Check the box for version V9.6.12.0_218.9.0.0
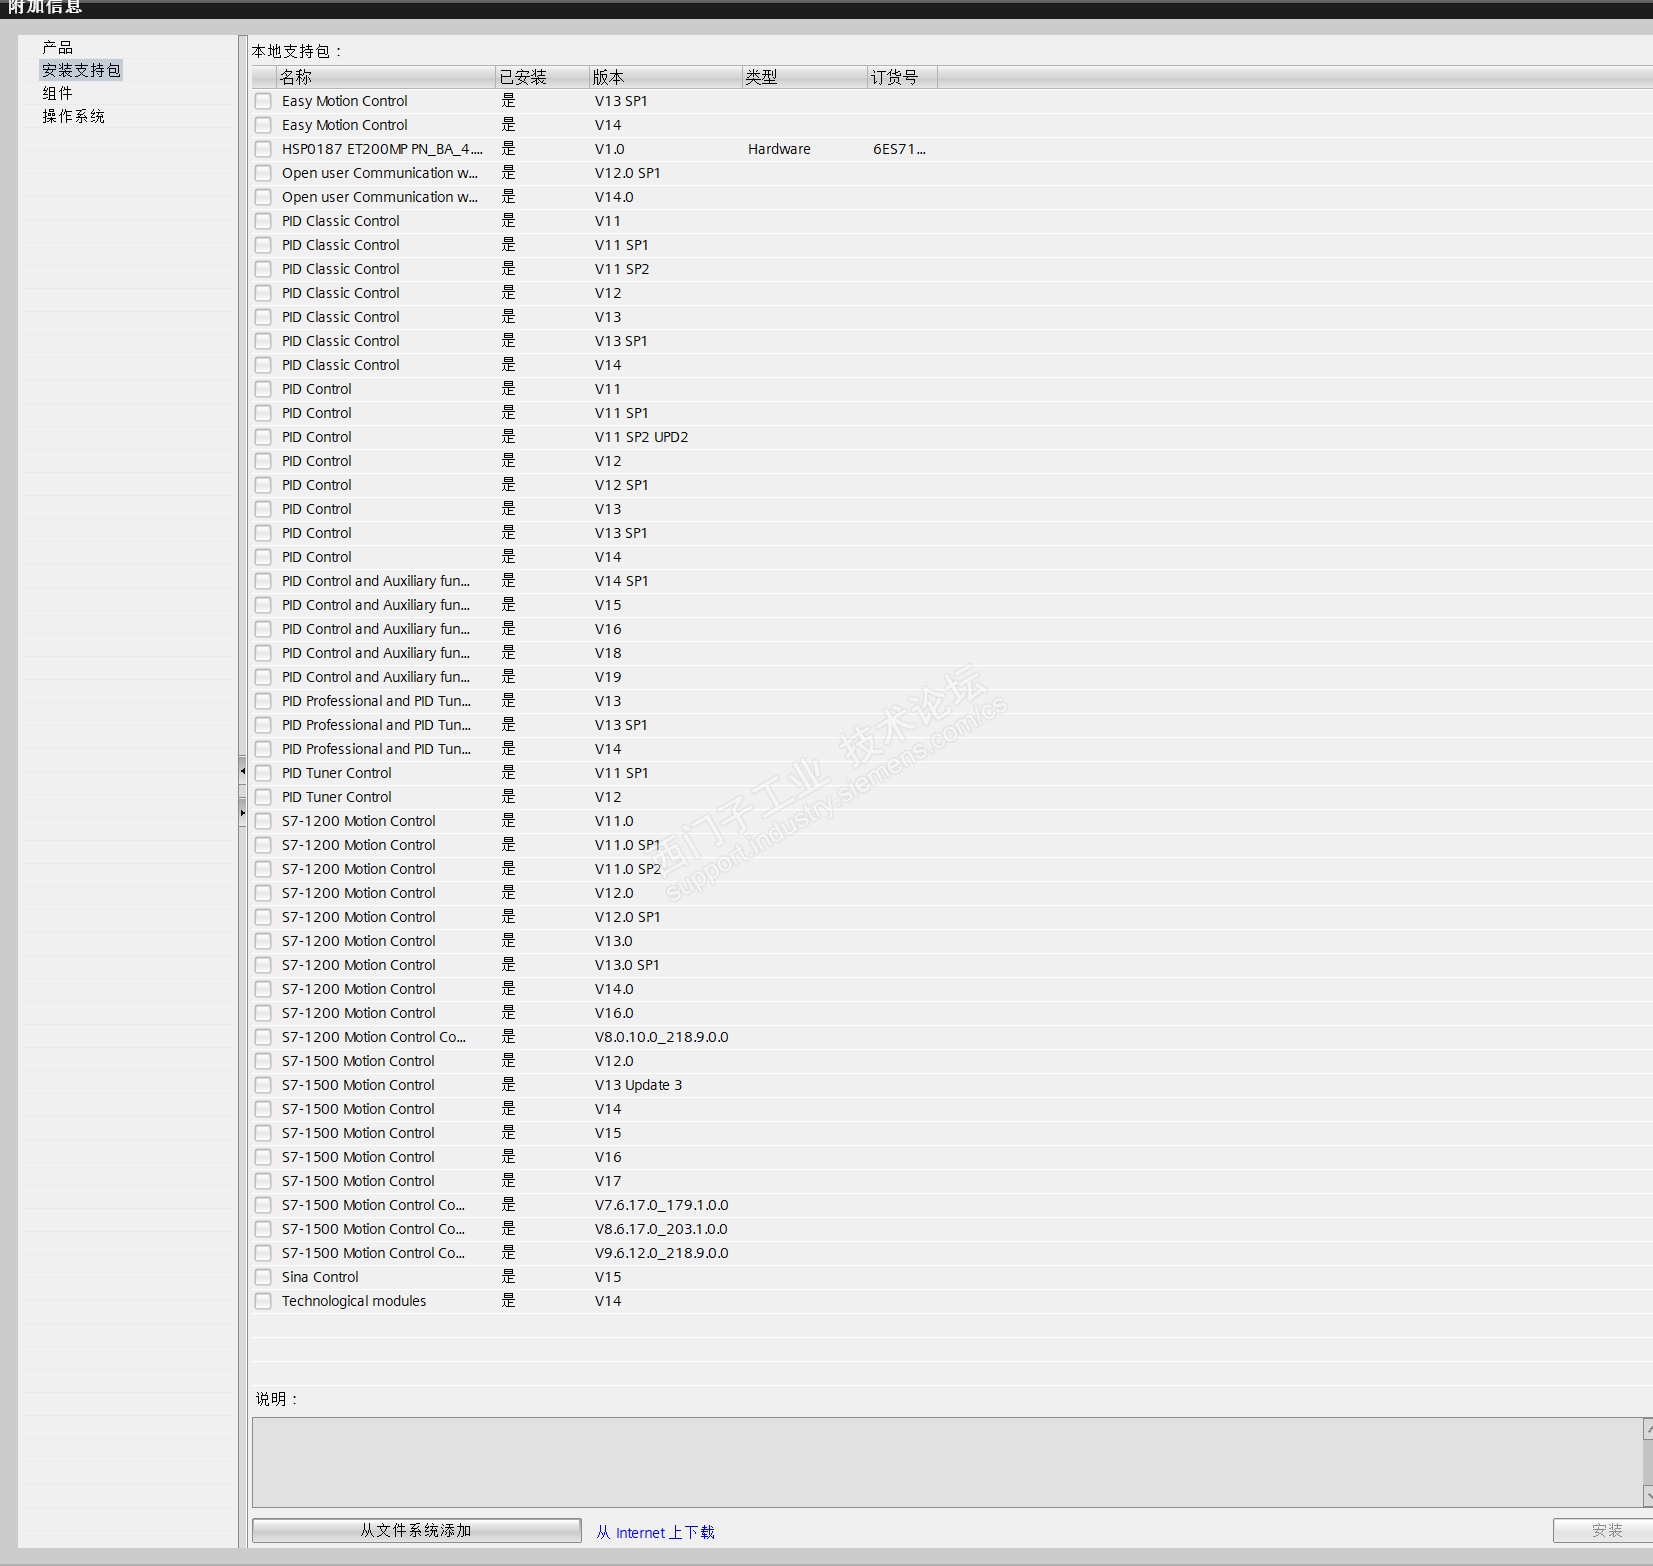The image size is (1653, 1566). (263, 1253)
